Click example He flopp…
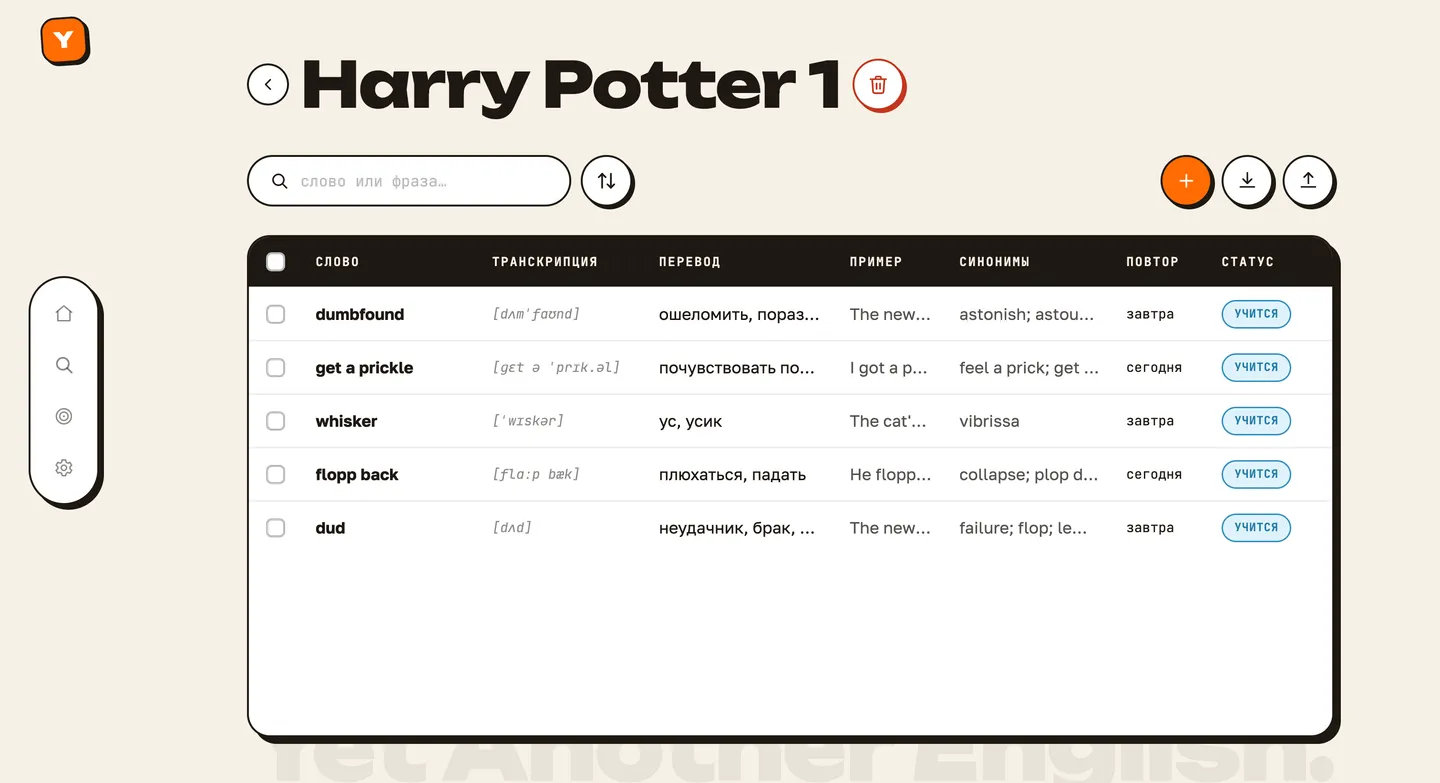Screen dimensions: 1440x783 click(x=891, y=475)
